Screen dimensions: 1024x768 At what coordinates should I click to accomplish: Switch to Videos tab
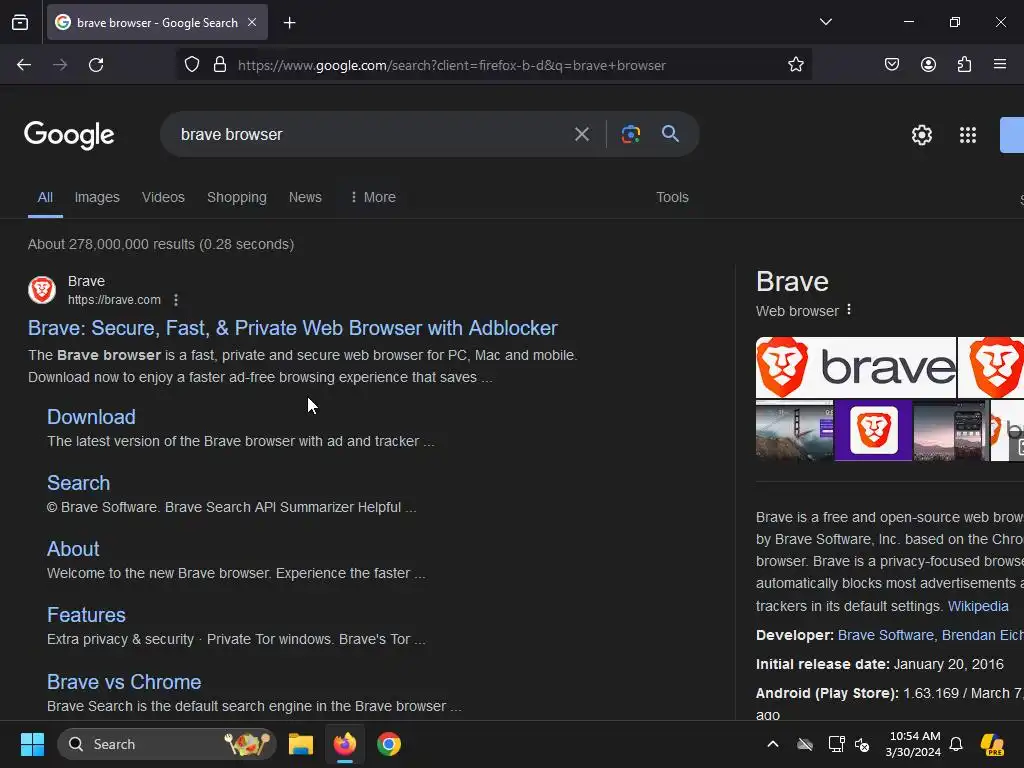163,197
